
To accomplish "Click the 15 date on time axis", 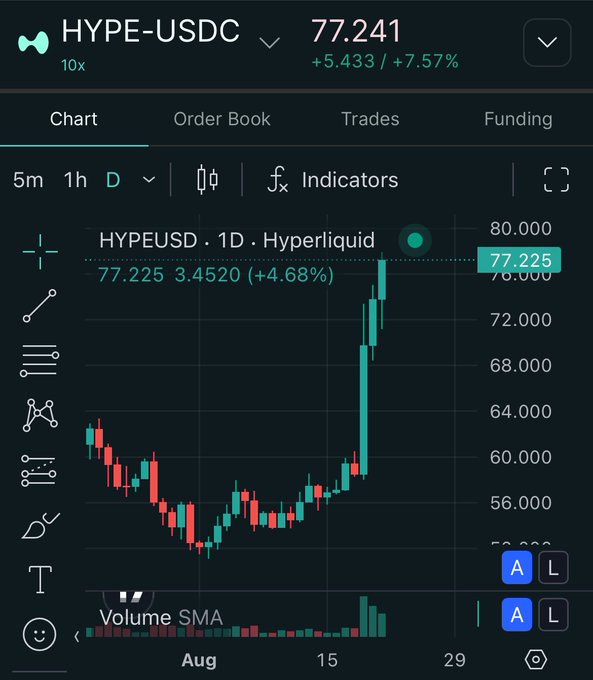I will pos(327,660).
